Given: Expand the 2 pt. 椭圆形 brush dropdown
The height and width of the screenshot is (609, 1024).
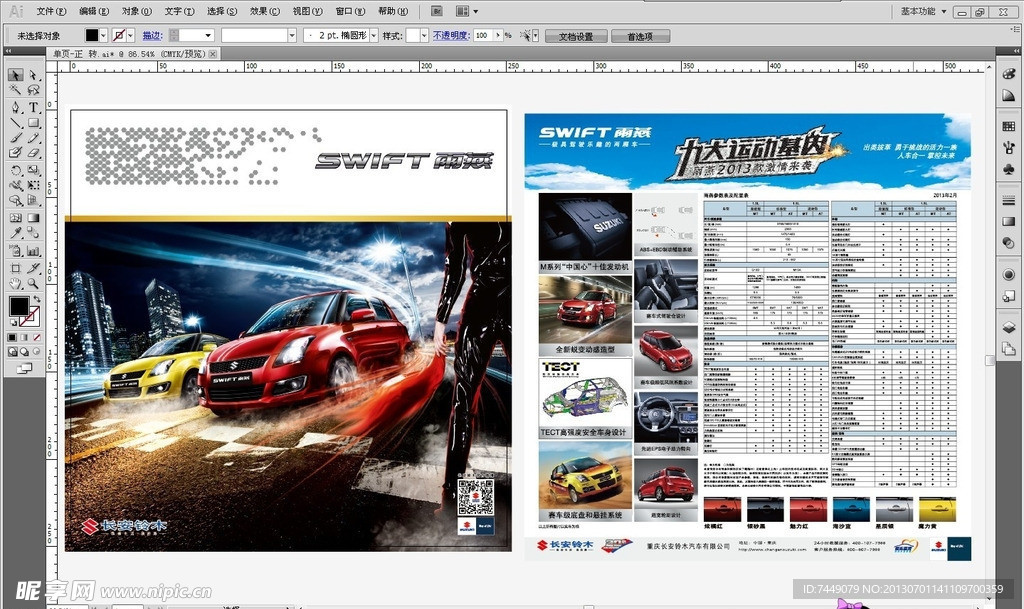Looking at the screenshot, I should coord(373,35).
